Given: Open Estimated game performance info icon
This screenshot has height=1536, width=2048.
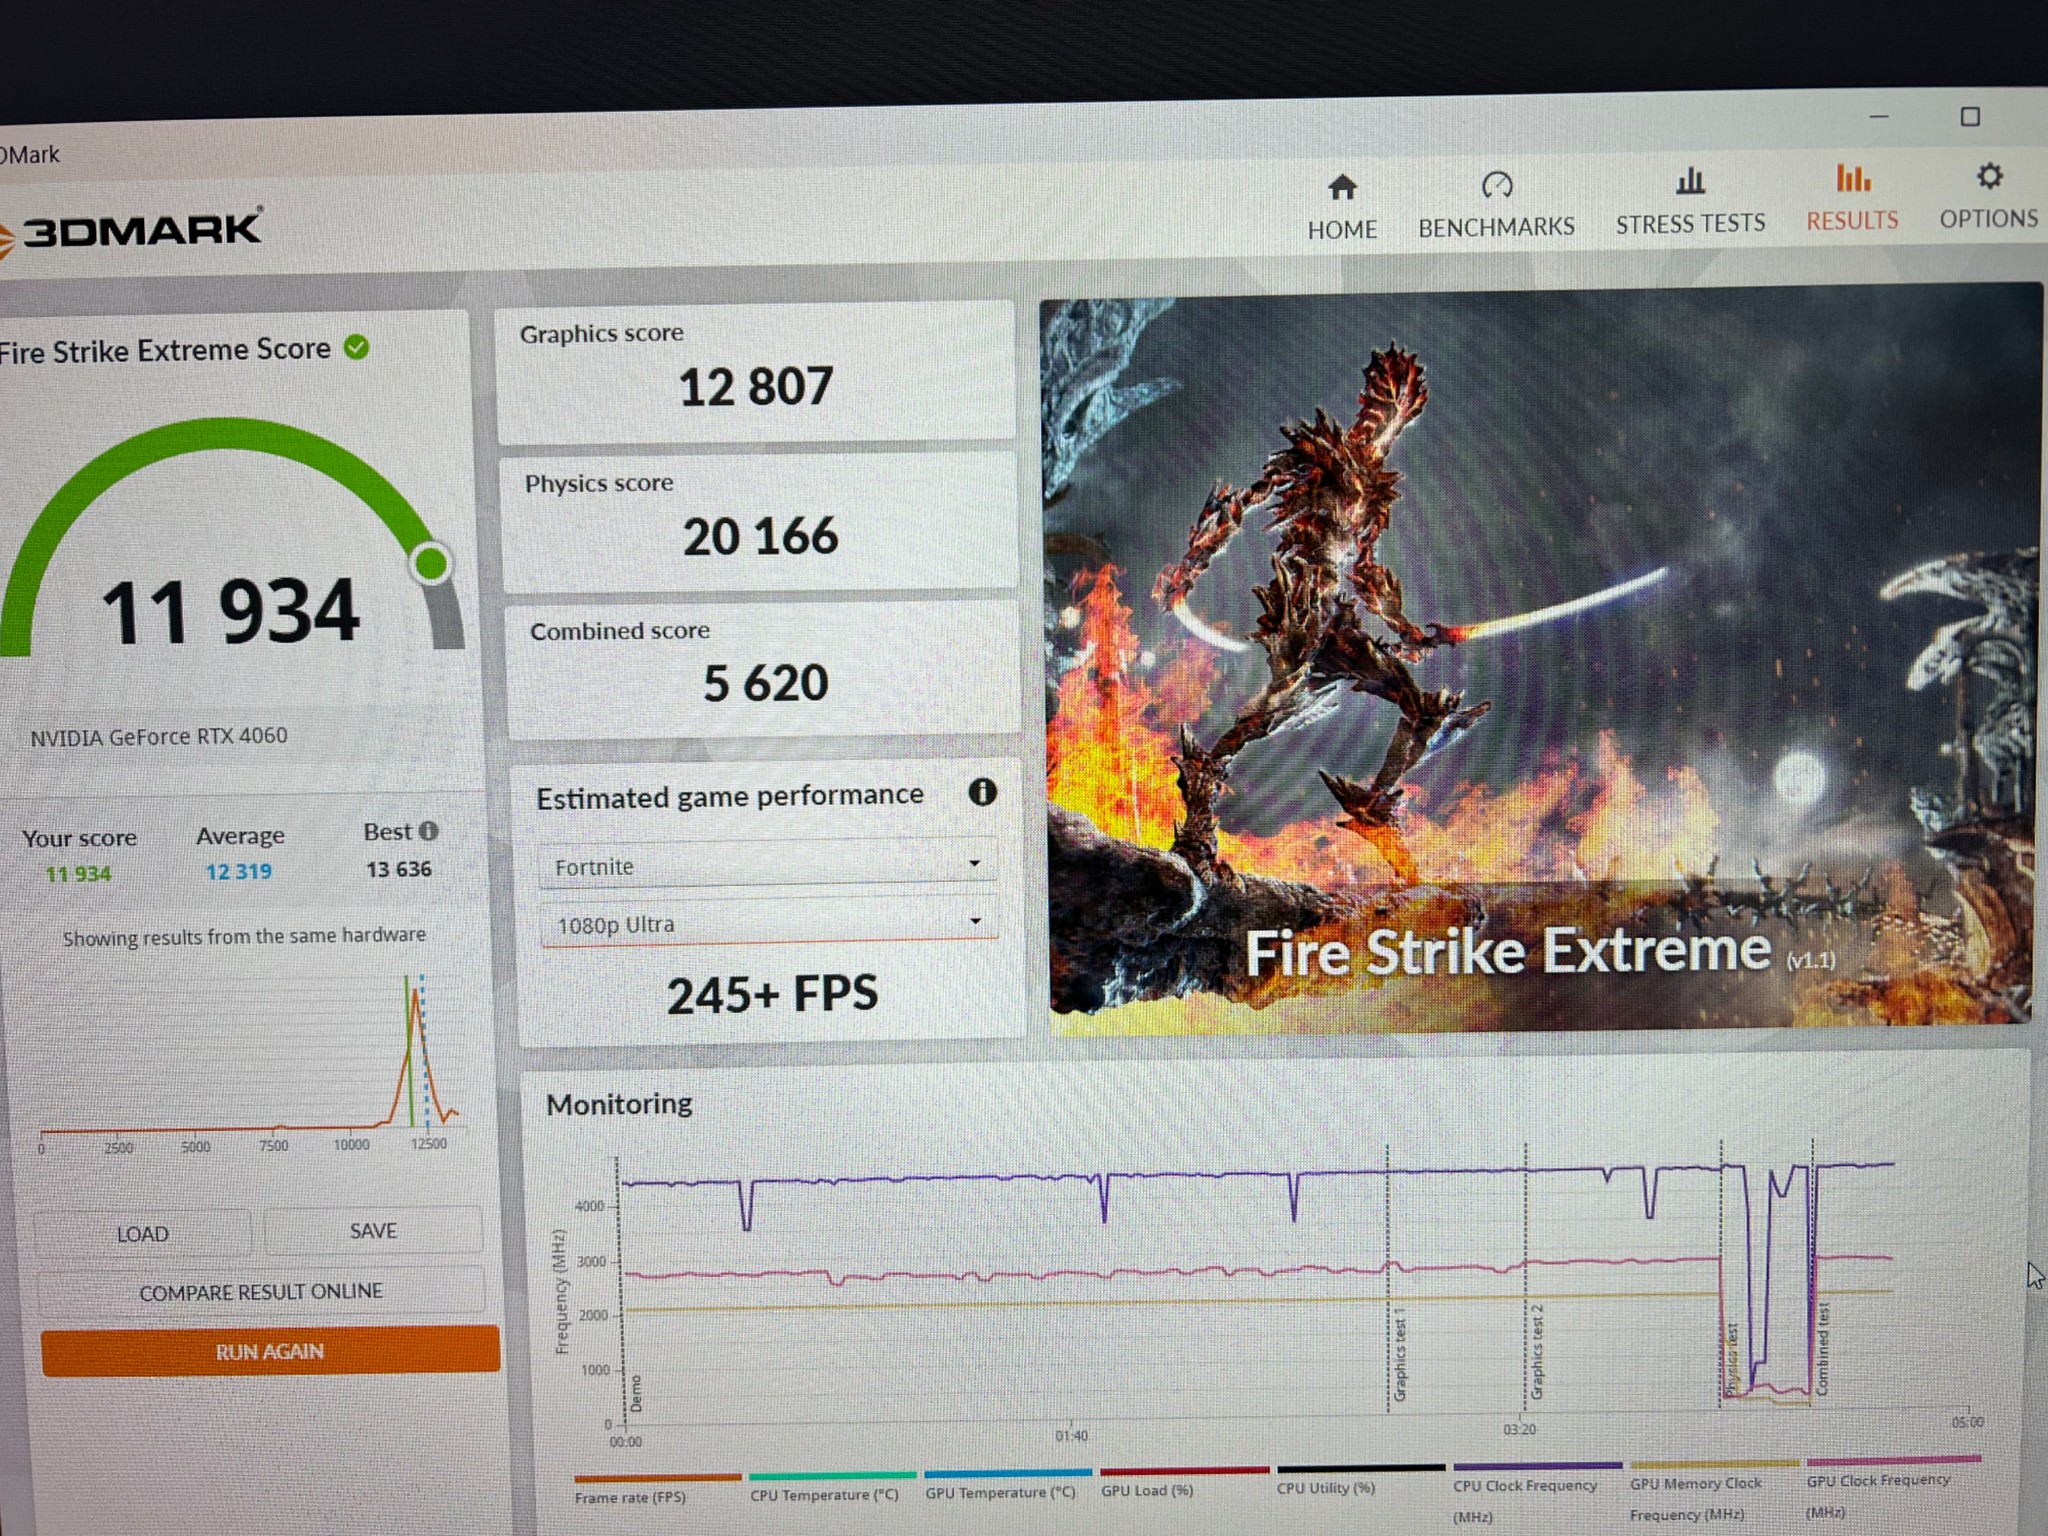Looking at the screenshot, I should point(982,792).
